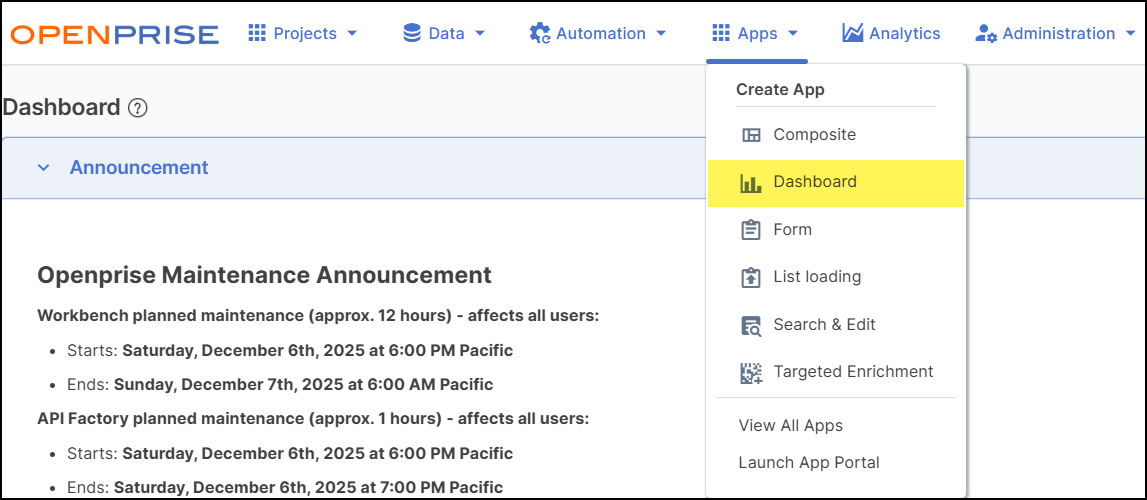Click the Administration user-gear icon
Screen dimensions: 1147x500
(x=985, y=34)
